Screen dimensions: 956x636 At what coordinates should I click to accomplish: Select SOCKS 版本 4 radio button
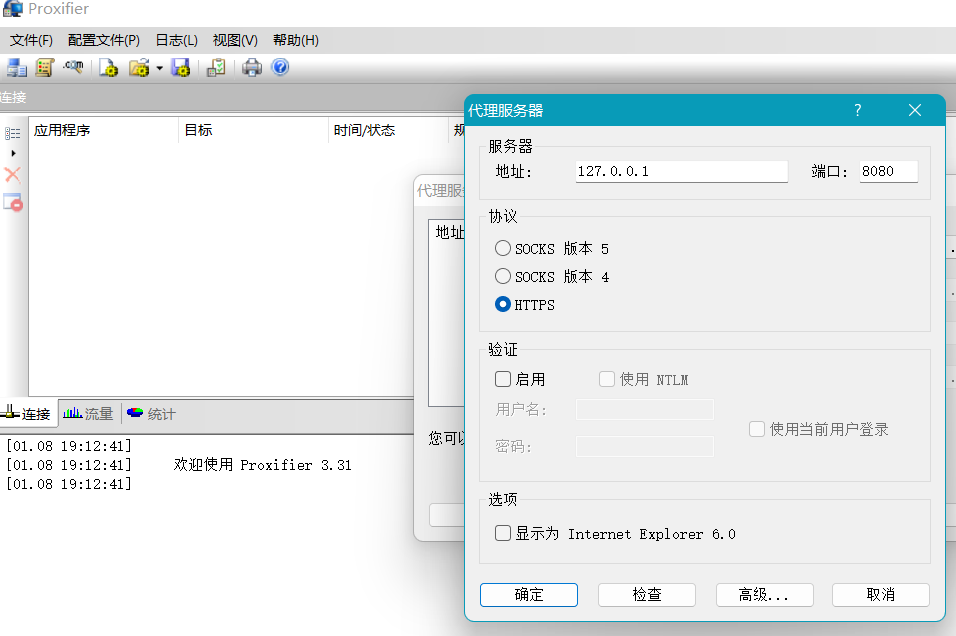(x=503, y=276)
